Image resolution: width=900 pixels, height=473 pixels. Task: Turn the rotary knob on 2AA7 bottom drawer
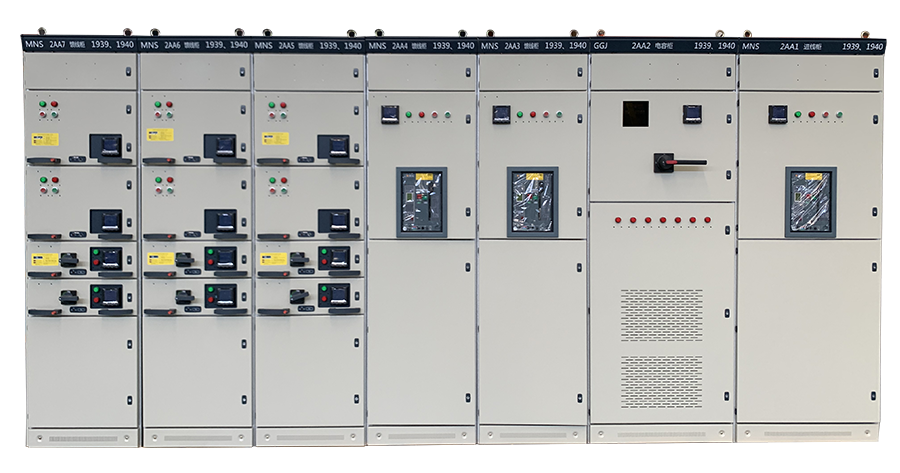[69, 298]
